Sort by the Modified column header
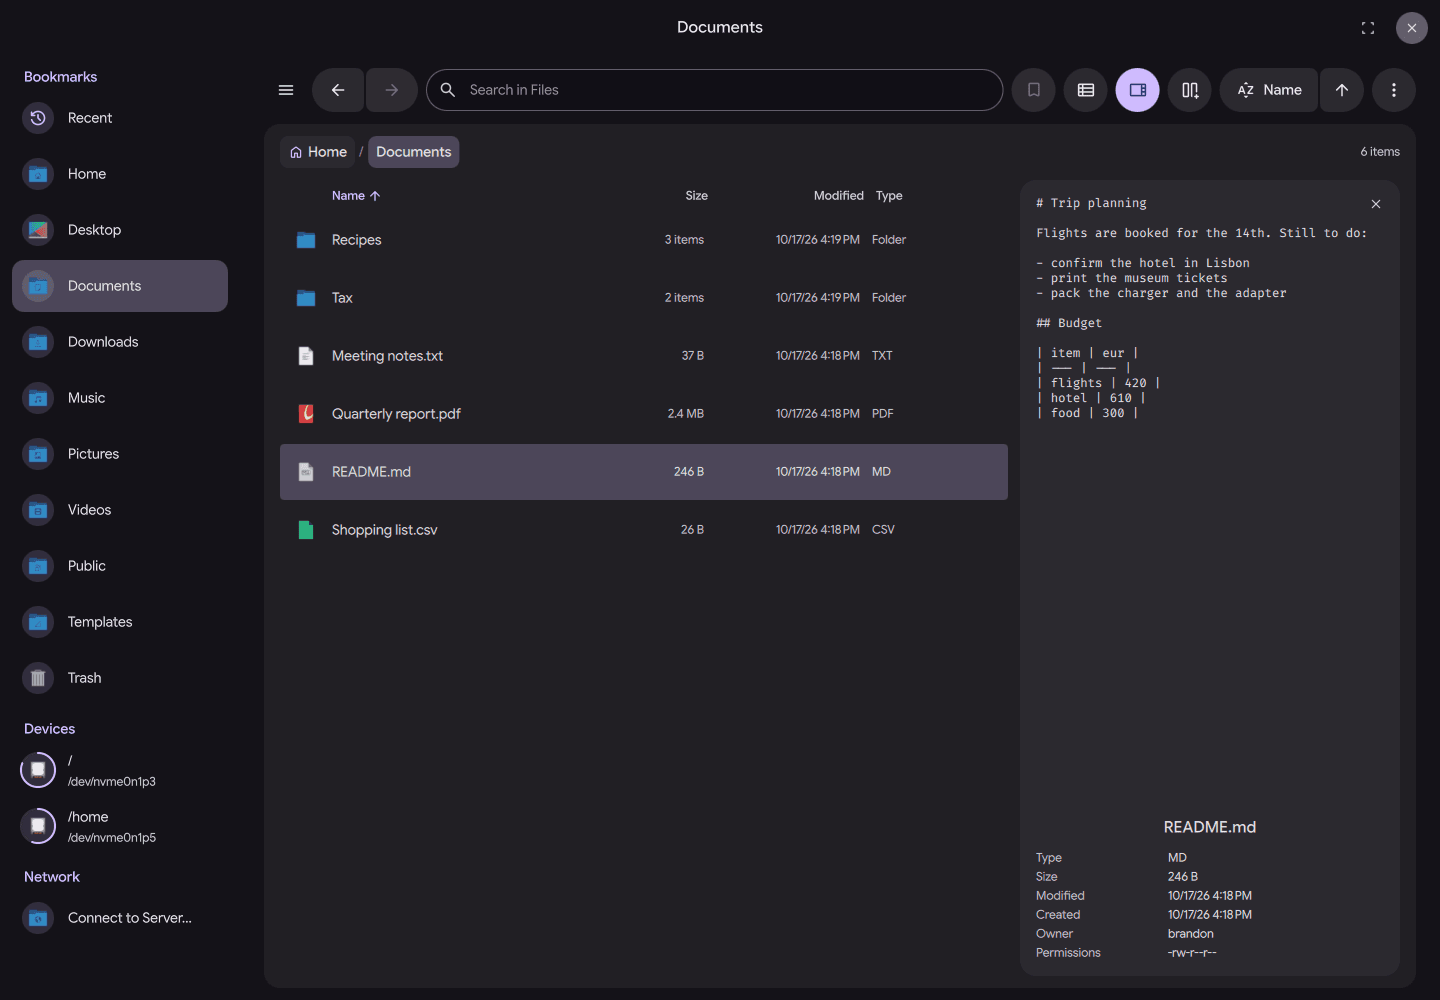 tap(839, 196)
